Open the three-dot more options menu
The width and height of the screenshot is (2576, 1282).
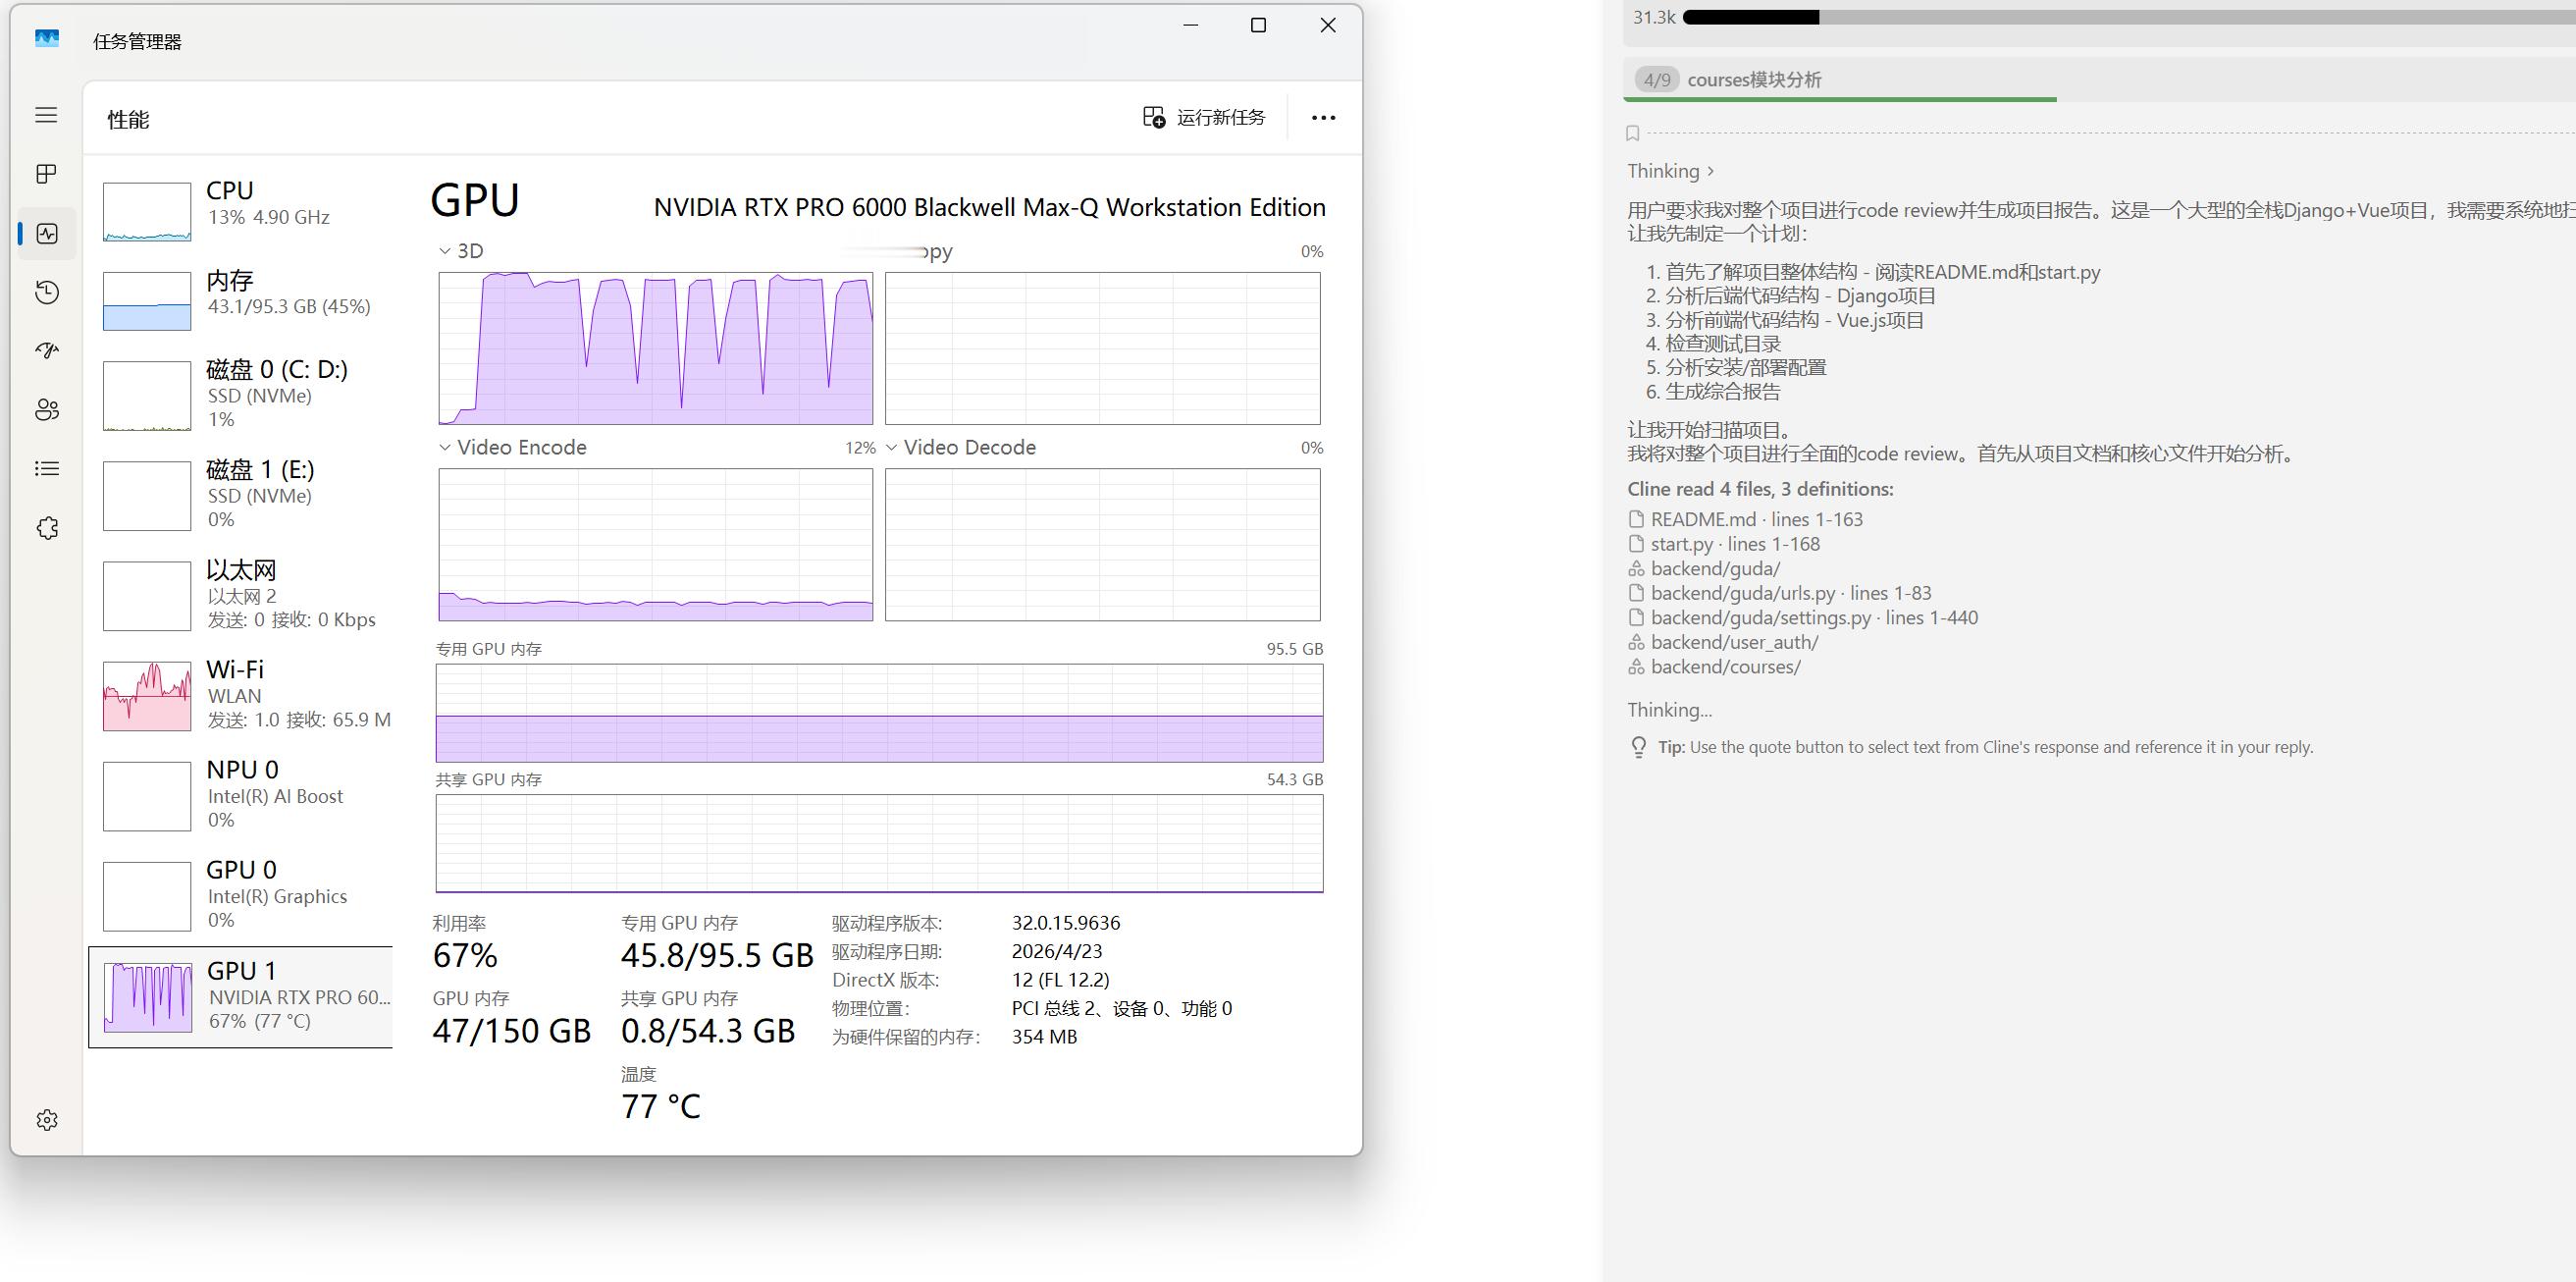point(1323,118)
